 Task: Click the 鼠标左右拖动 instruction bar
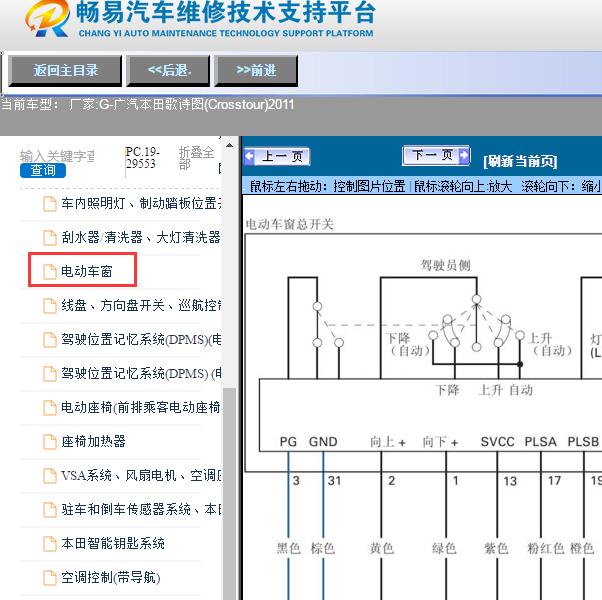pos(422,187)
